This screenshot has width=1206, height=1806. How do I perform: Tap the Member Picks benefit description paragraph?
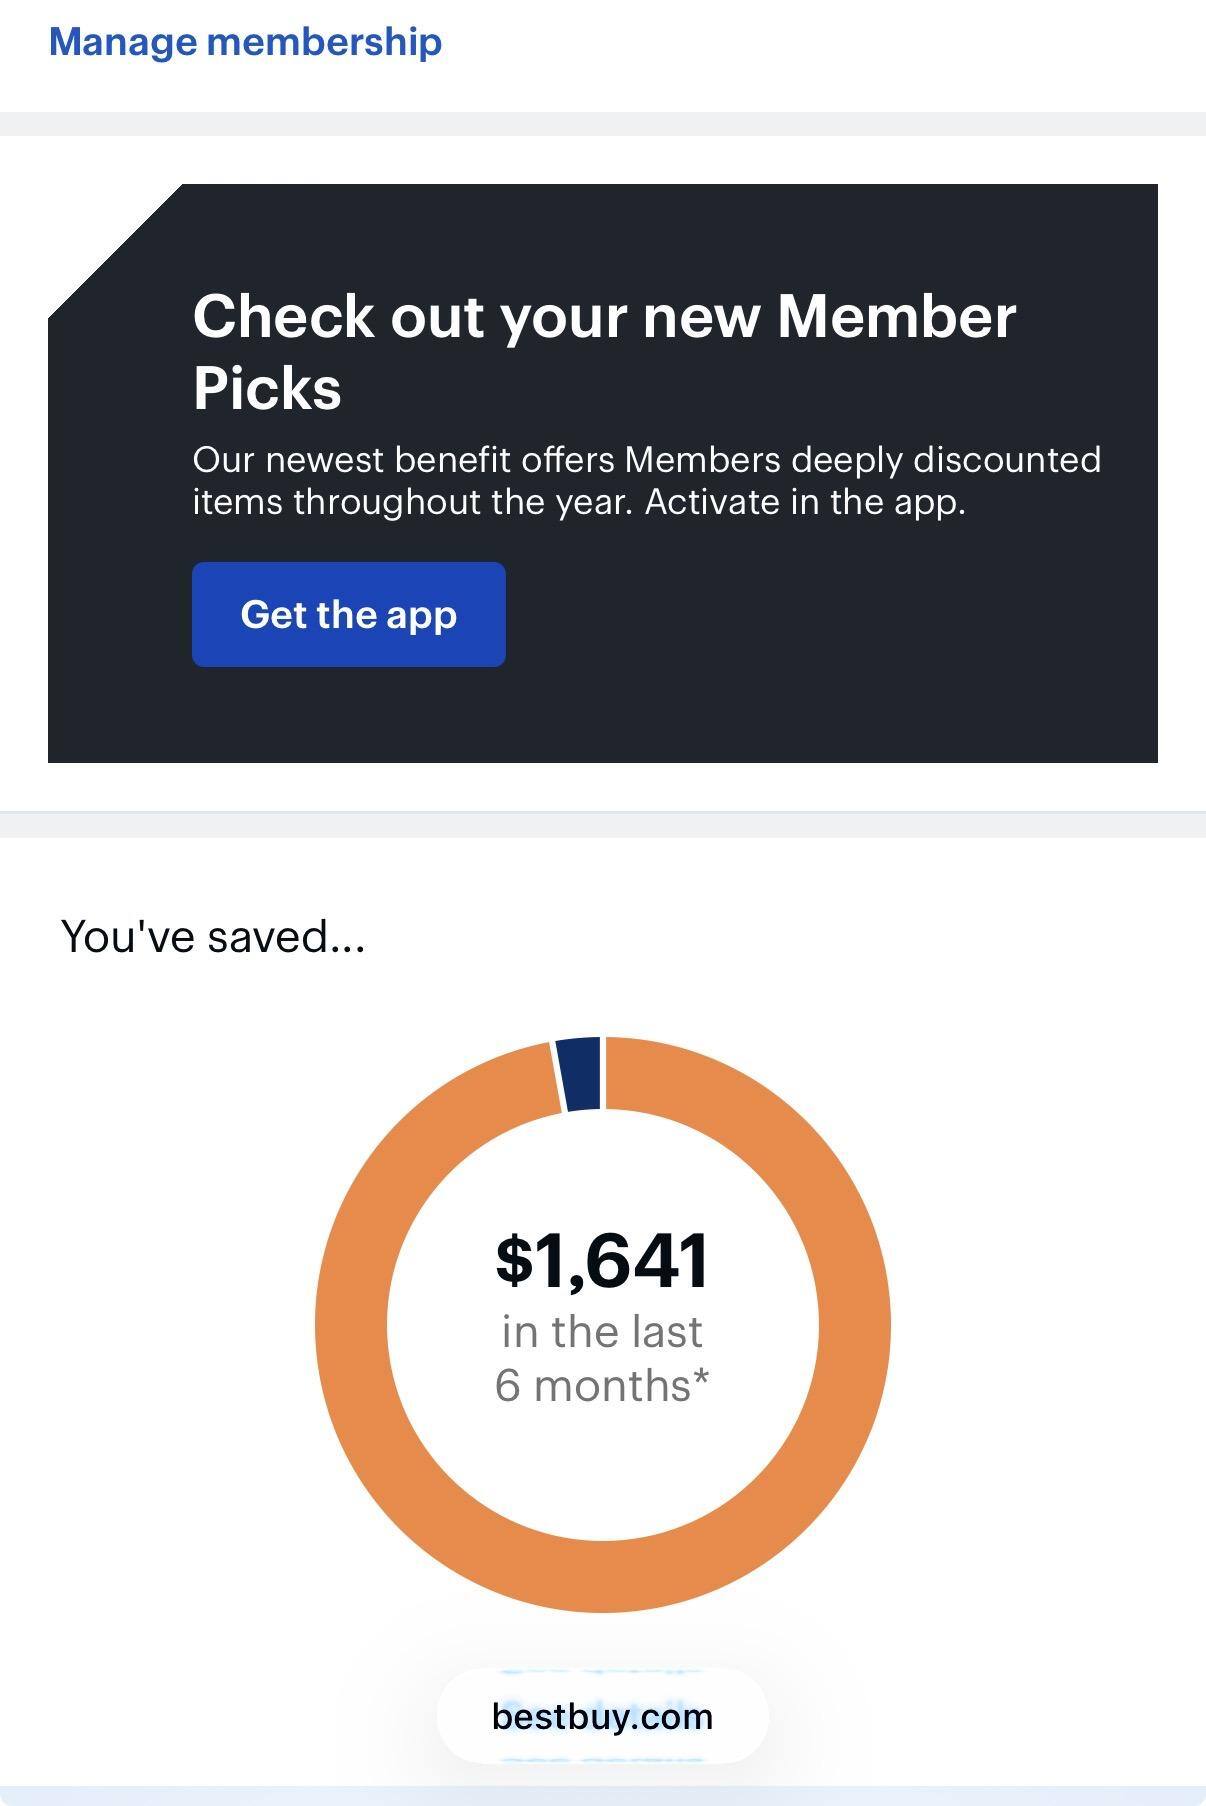coord(645,480)
